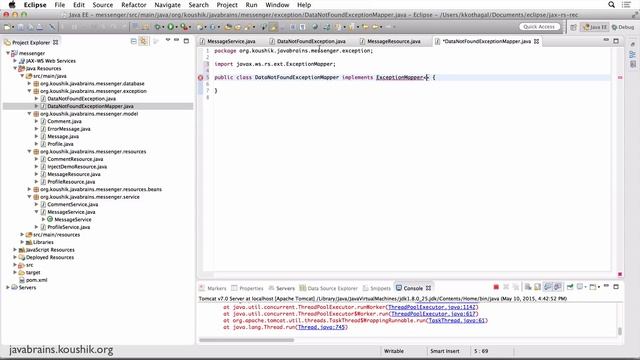Click the New file toolbar icon

coord(7,27)
